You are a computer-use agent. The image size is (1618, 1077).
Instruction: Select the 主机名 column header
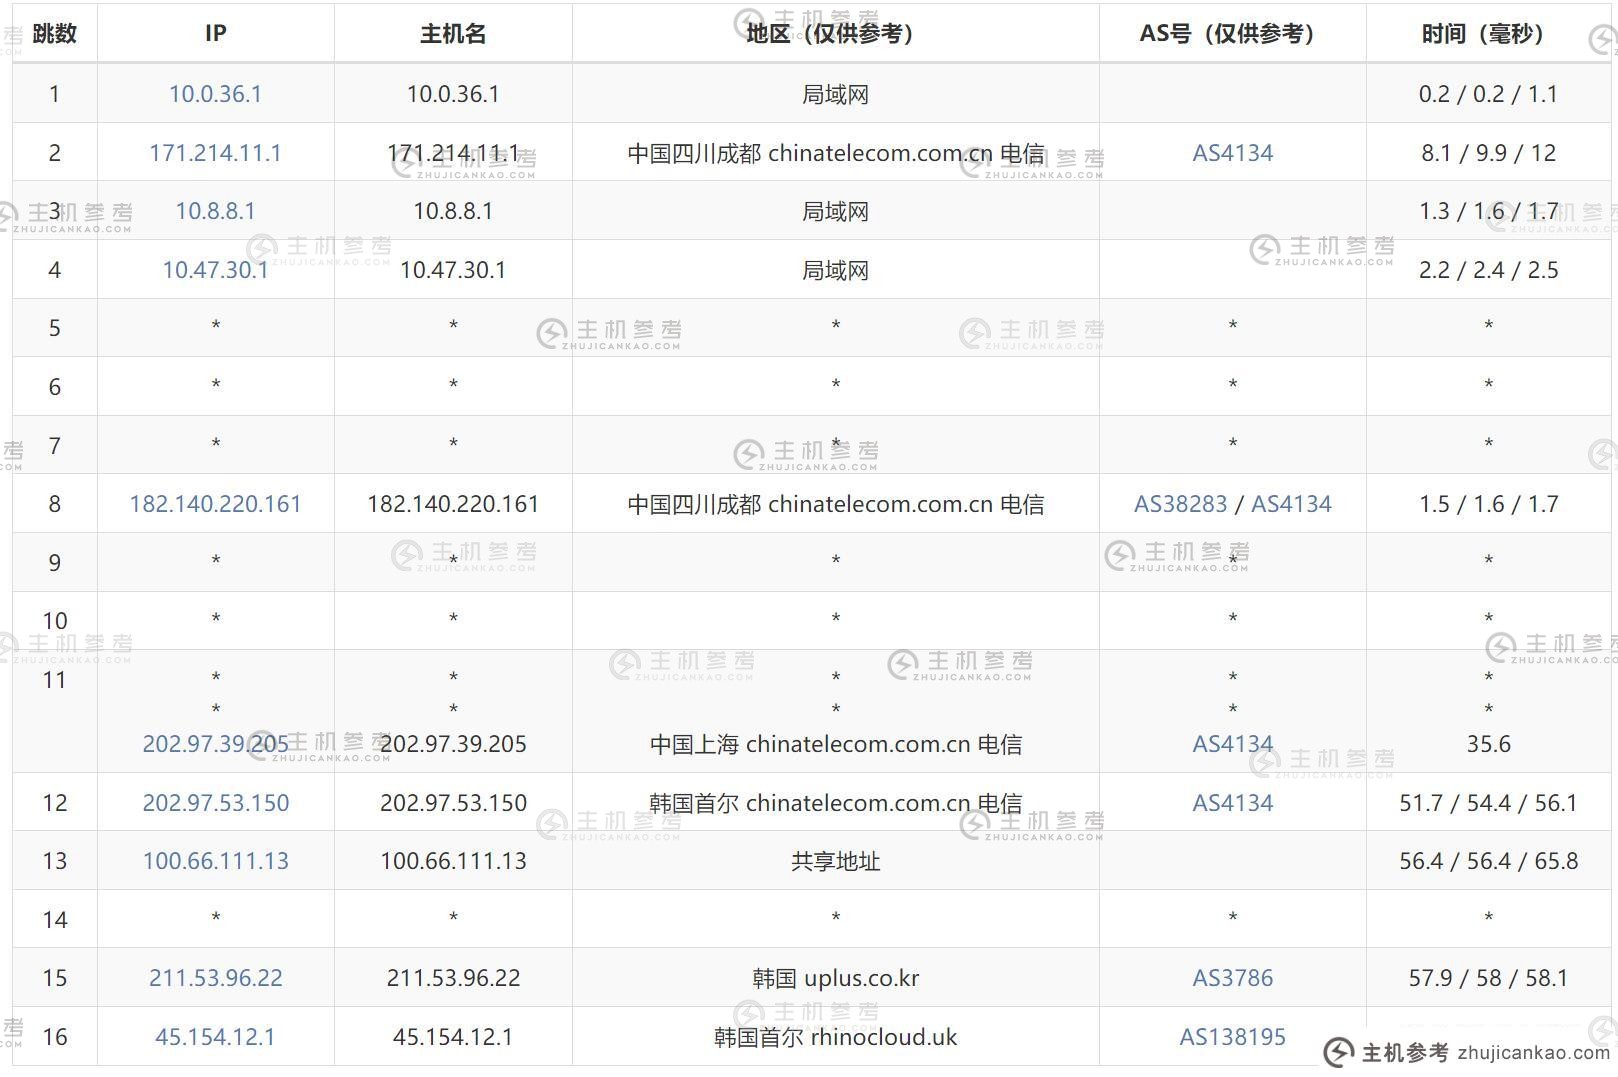[x=453, y=33]
